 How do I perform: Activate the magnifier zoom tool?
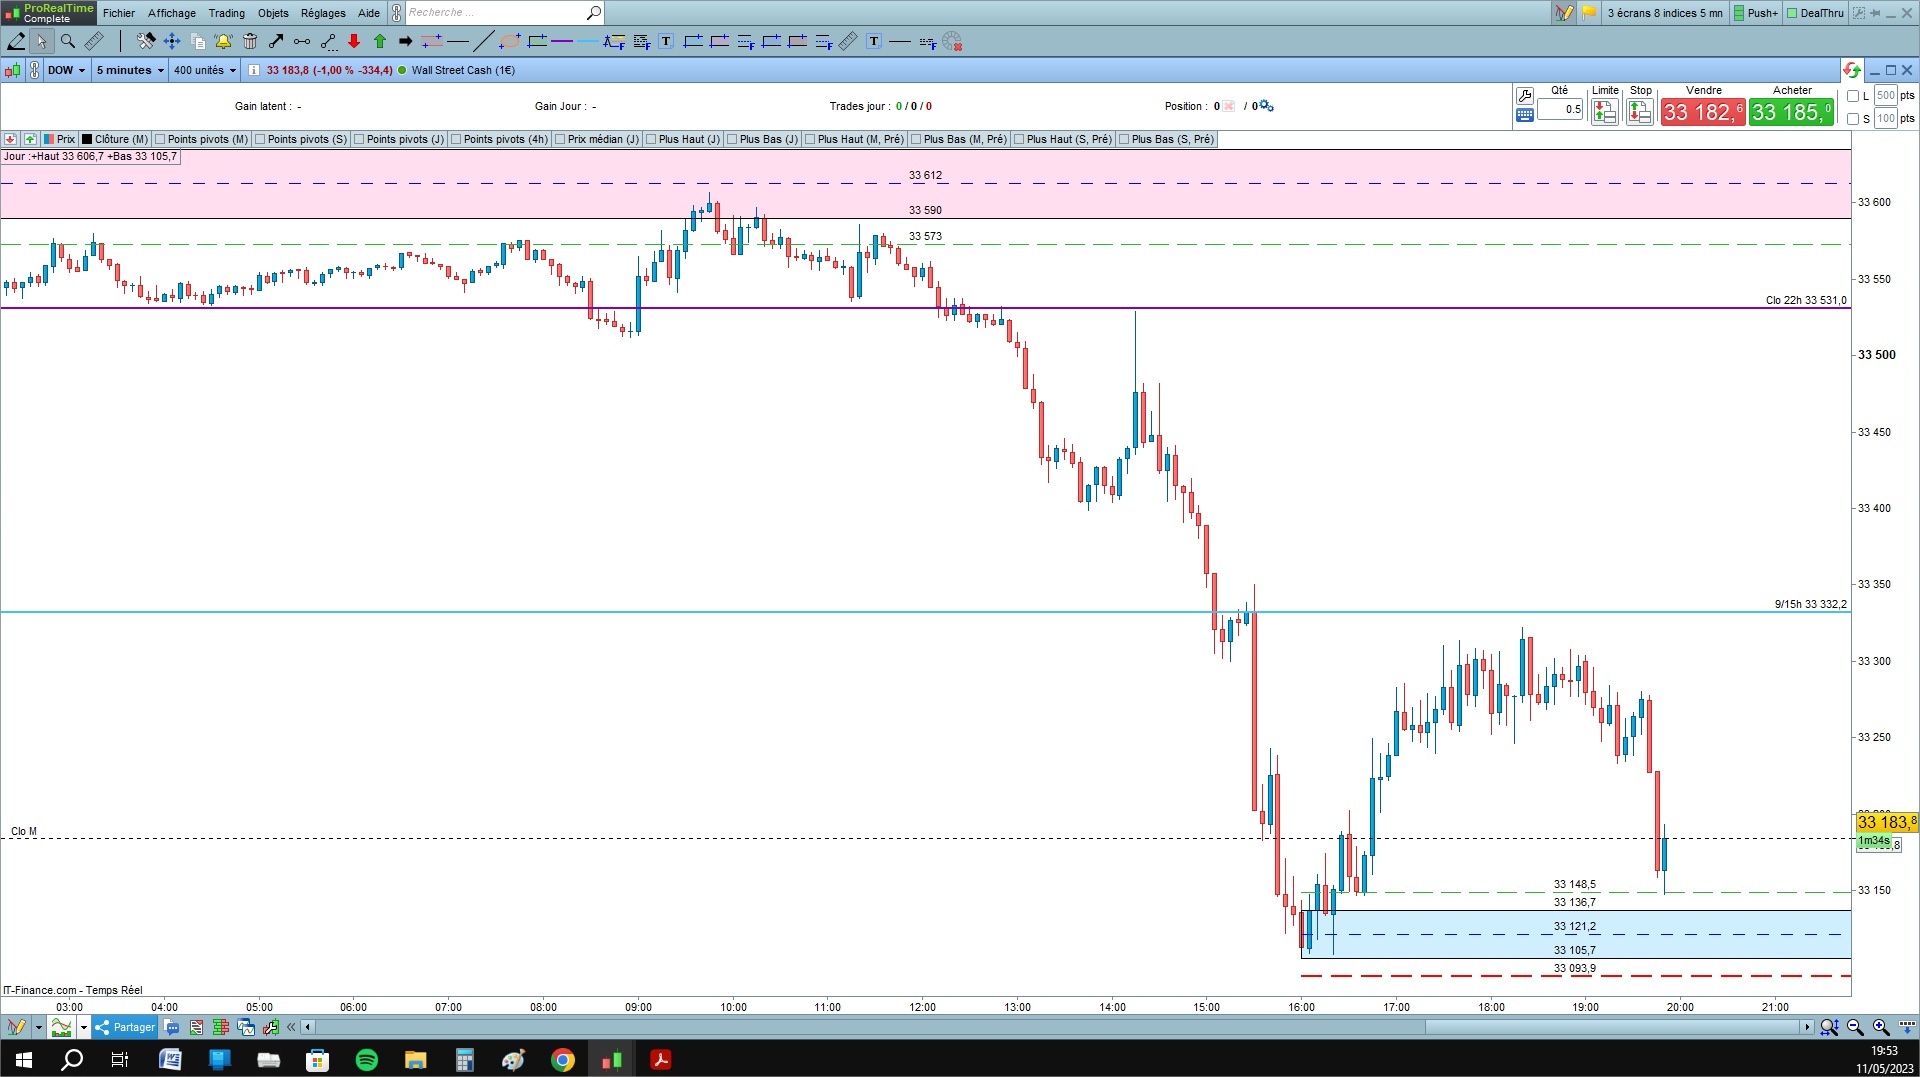pyautogui.click(x=68, y=41)
